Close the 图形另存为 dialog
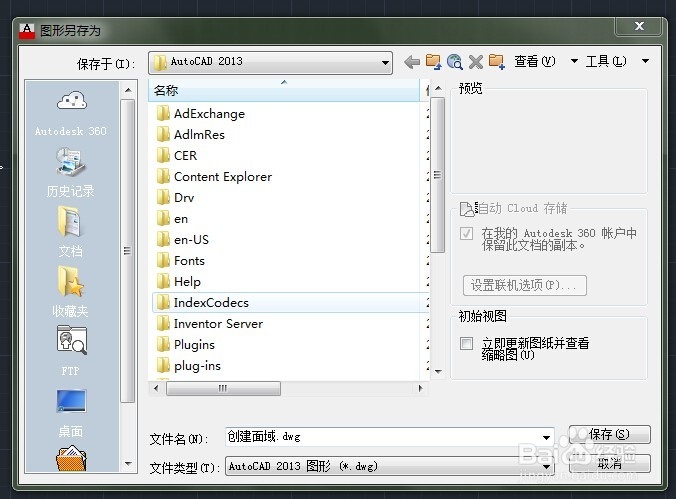 [639, 27]
